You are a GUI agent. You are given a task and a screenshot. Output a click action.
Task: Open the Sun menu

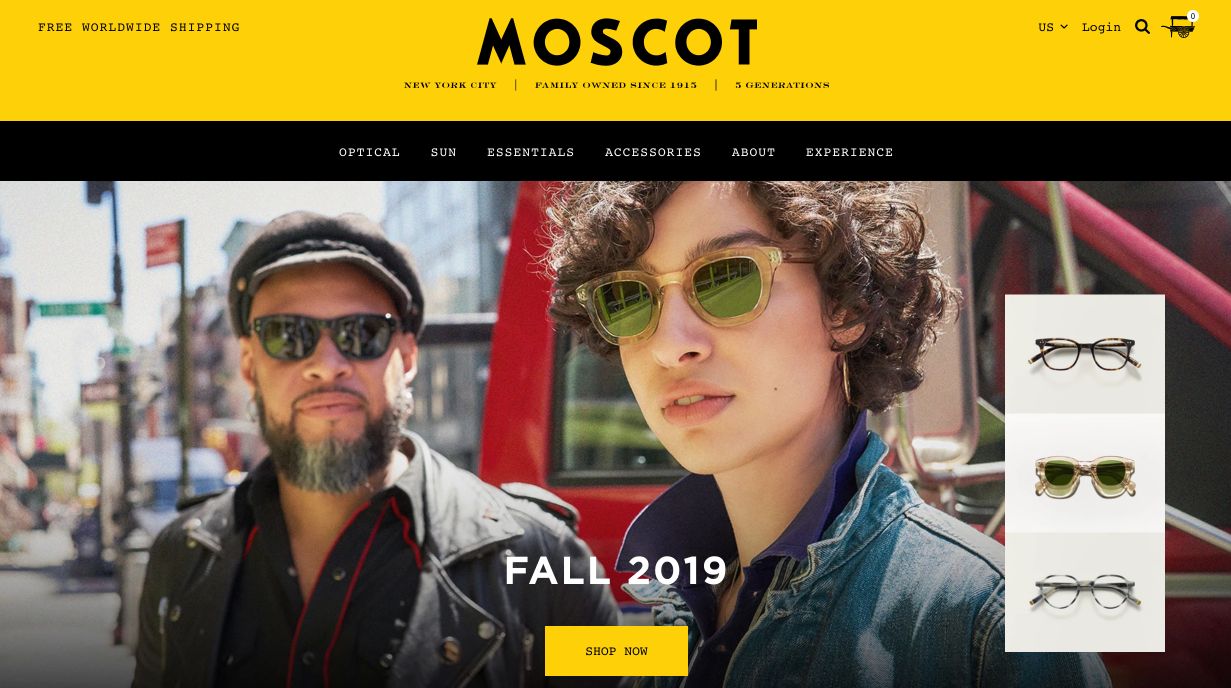tap(444, 152)
